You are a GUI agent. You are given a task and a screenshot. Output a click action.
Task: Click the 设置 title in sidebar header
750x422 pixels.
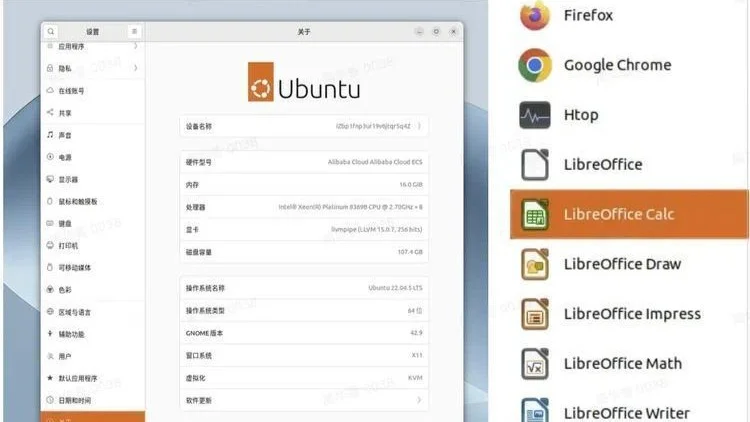coord(92,32)
